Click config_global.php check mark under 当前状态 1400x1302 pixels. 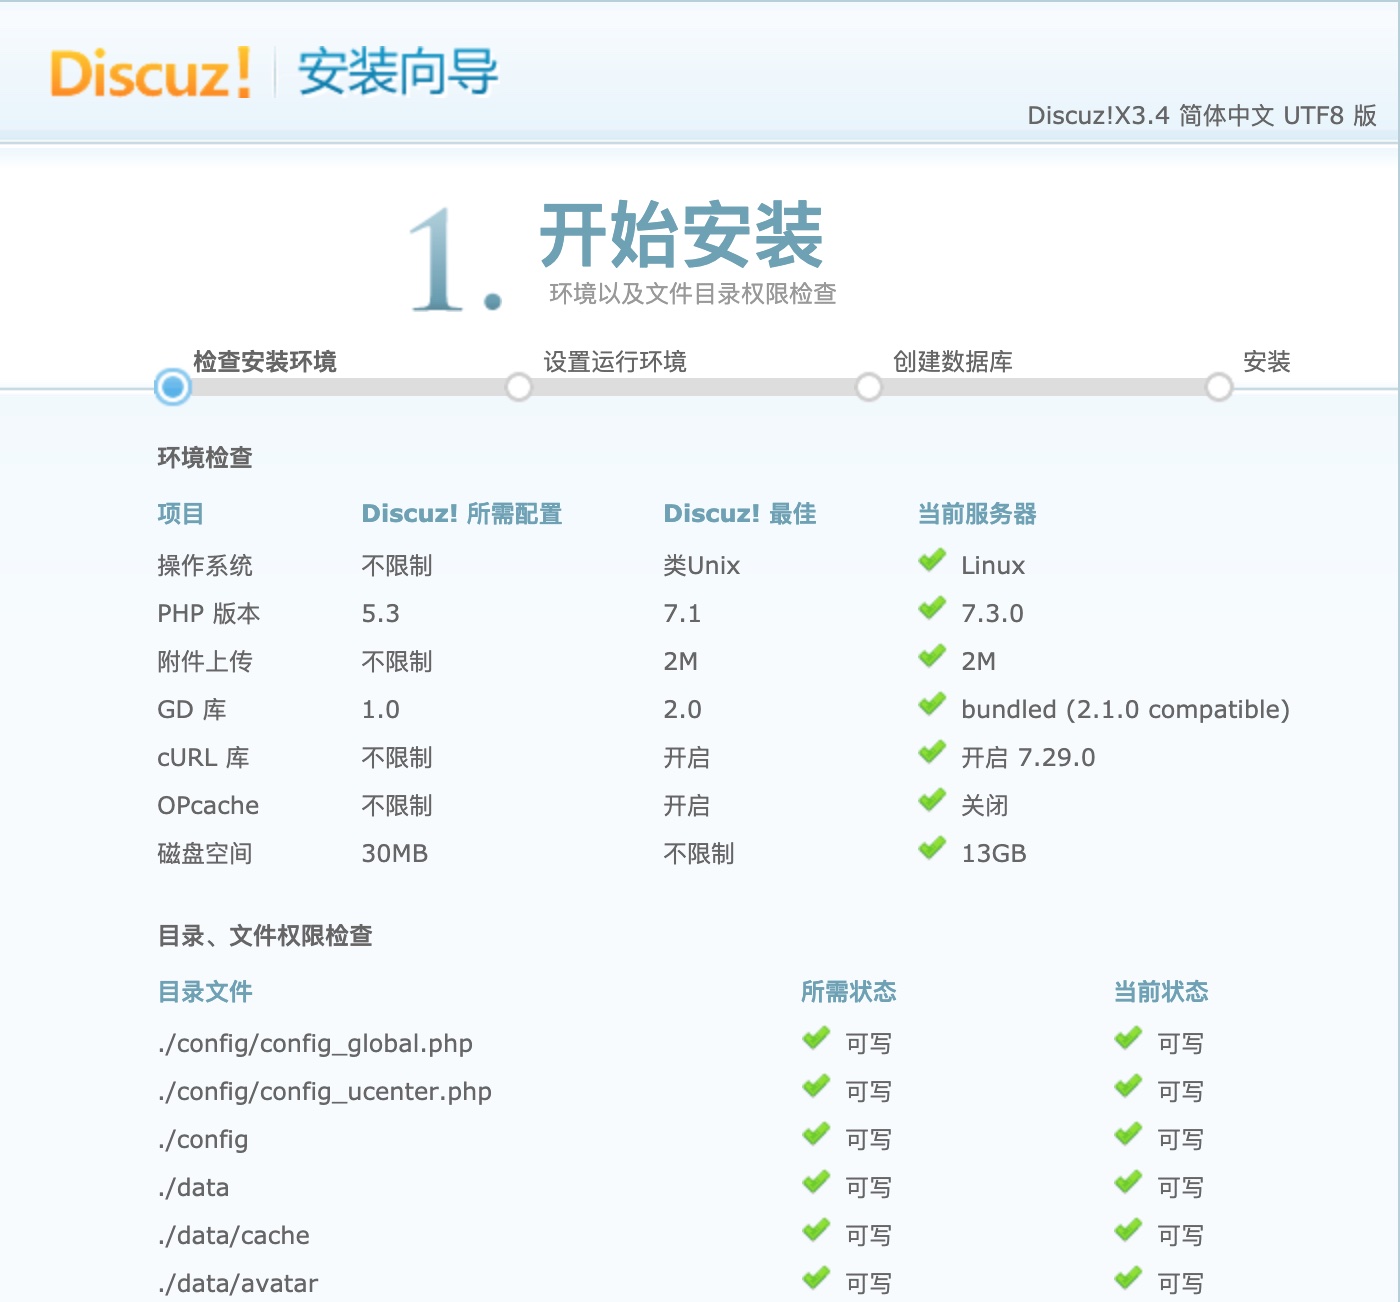[x=1128, y=1039]
